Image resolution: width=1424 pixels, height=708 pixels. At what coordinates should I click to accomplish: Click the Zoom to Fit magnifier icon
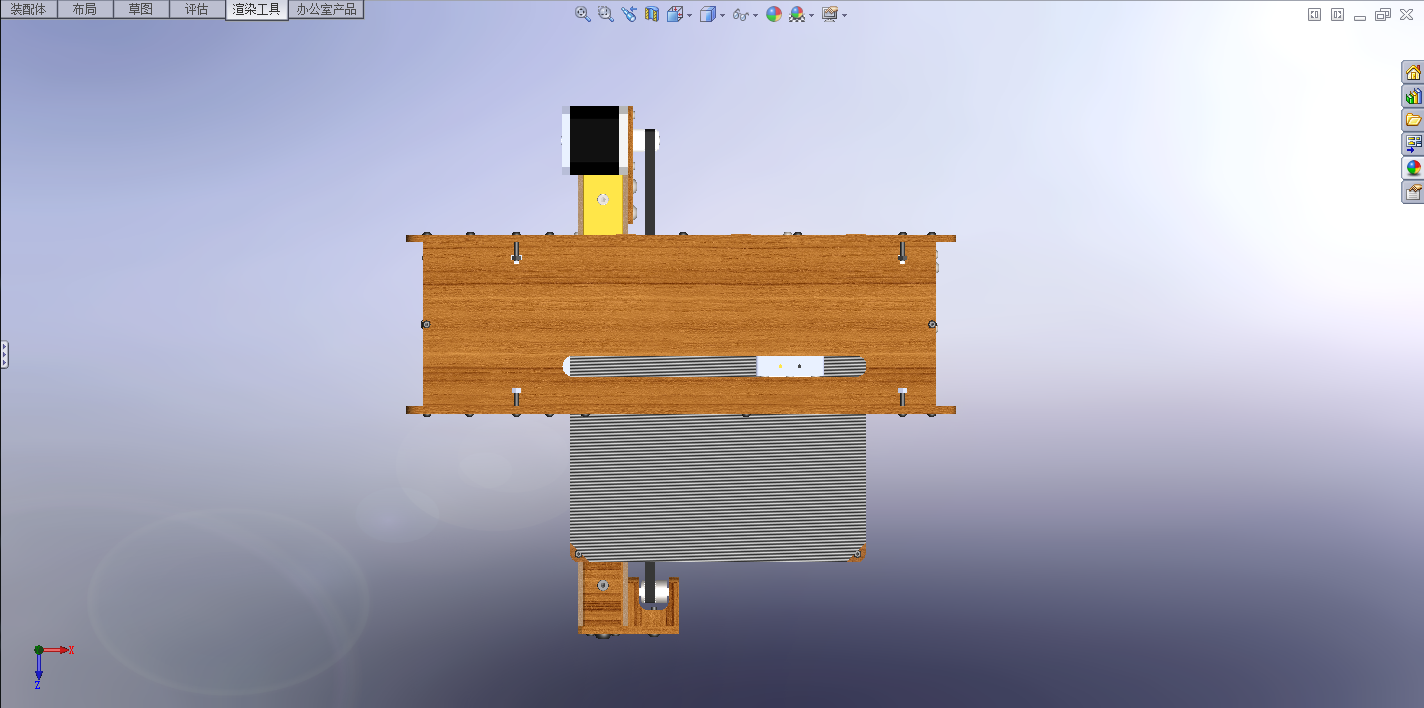click(x=583, y=14)
